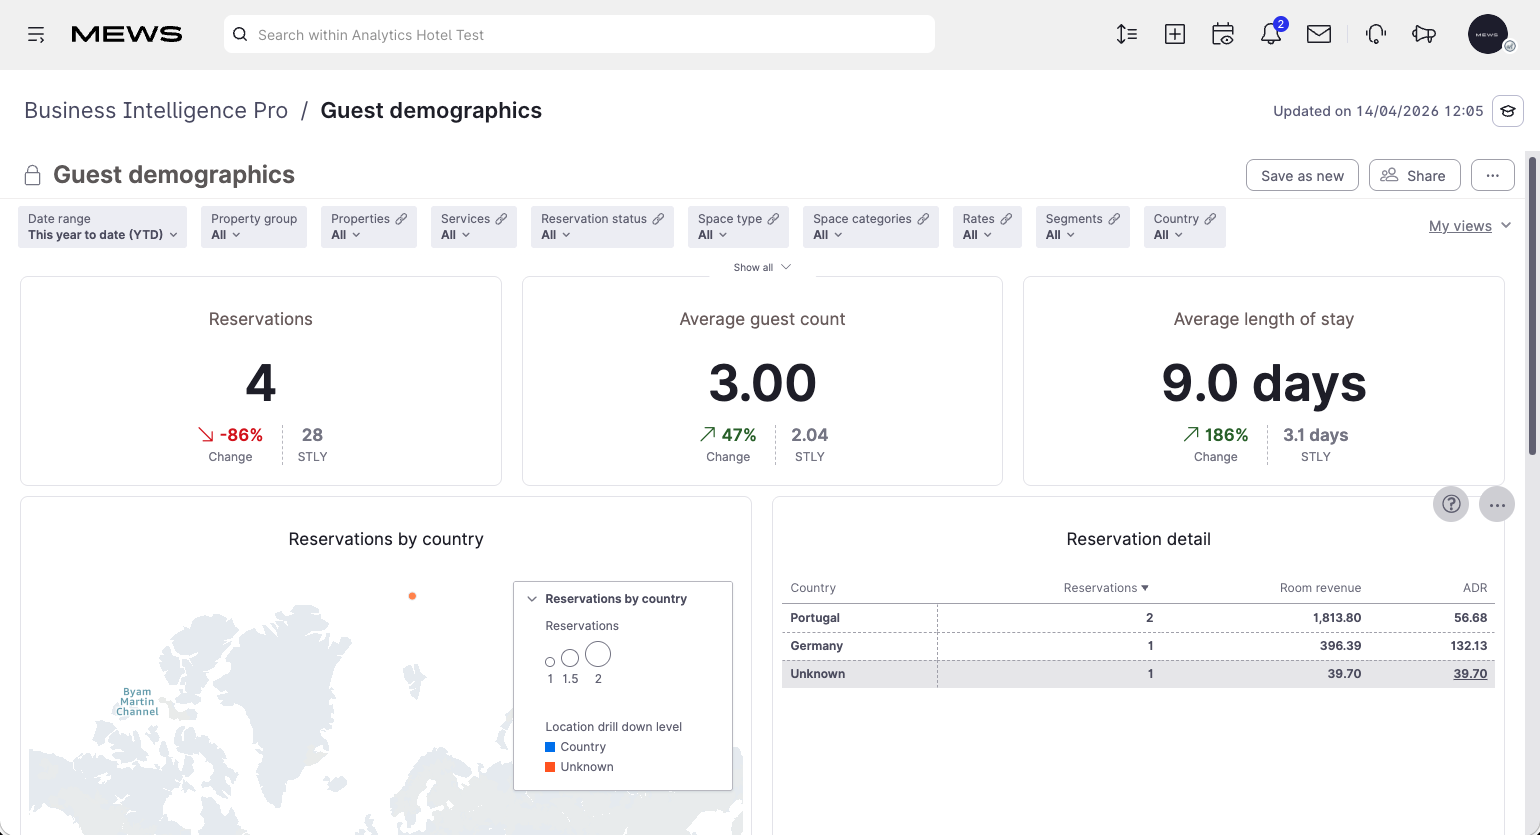Viewport: 1540px width, 835px height.
Task: Open the Rates All dropdown
Action: coord(987,227)
